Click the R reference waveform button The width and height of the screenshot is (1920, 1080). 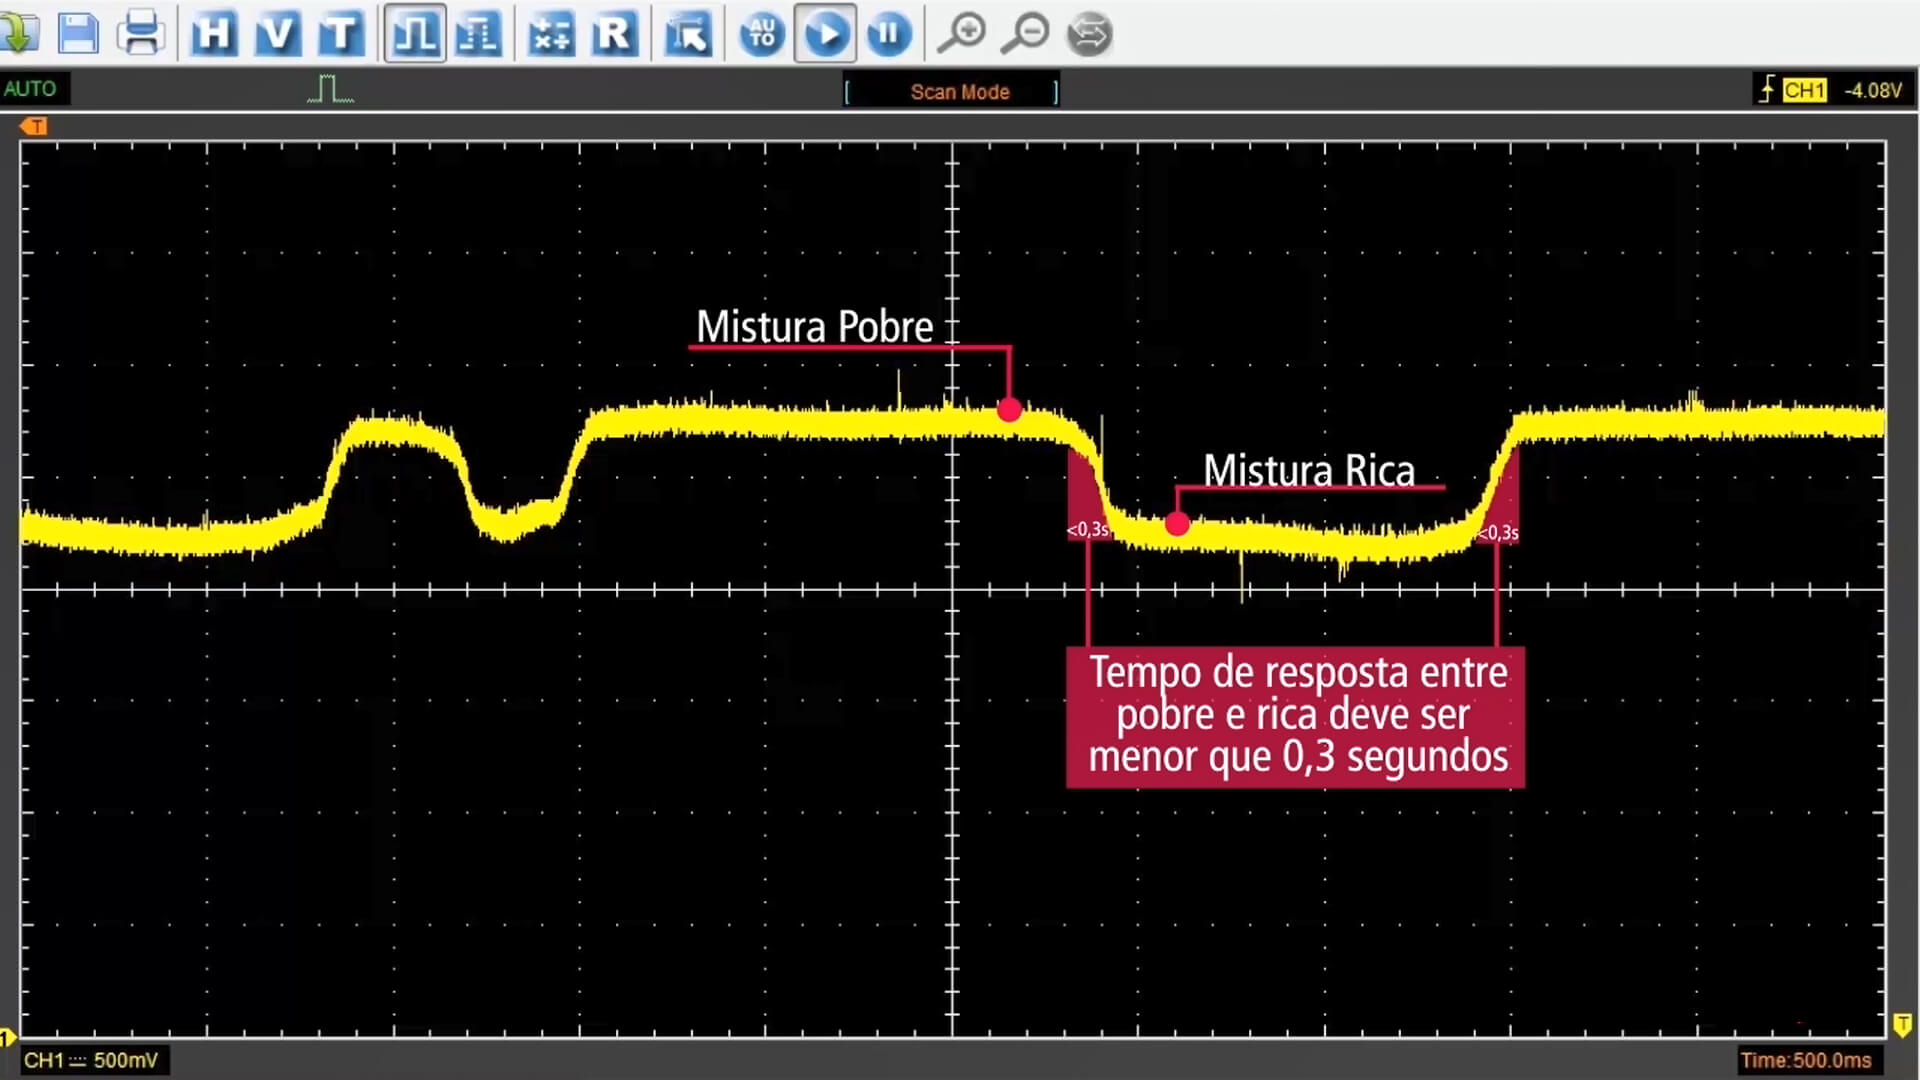[614, 34]
